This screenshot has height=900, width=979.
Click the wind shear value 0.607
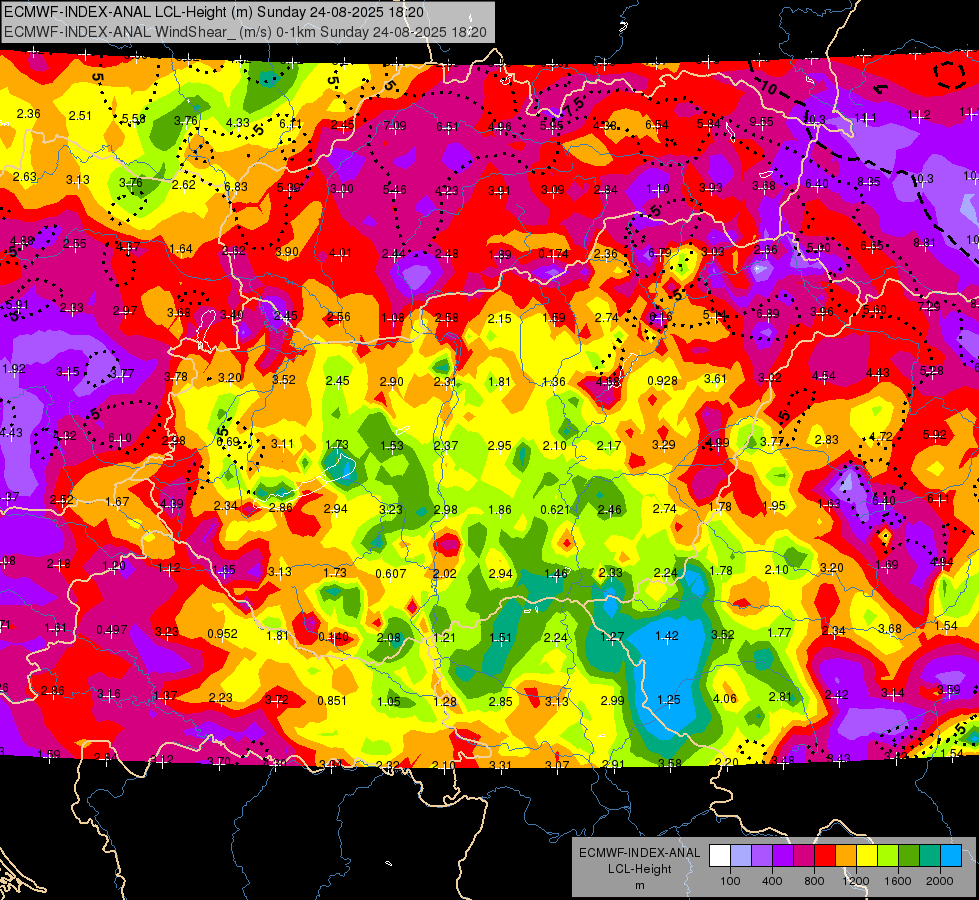(x=391, y=573)
